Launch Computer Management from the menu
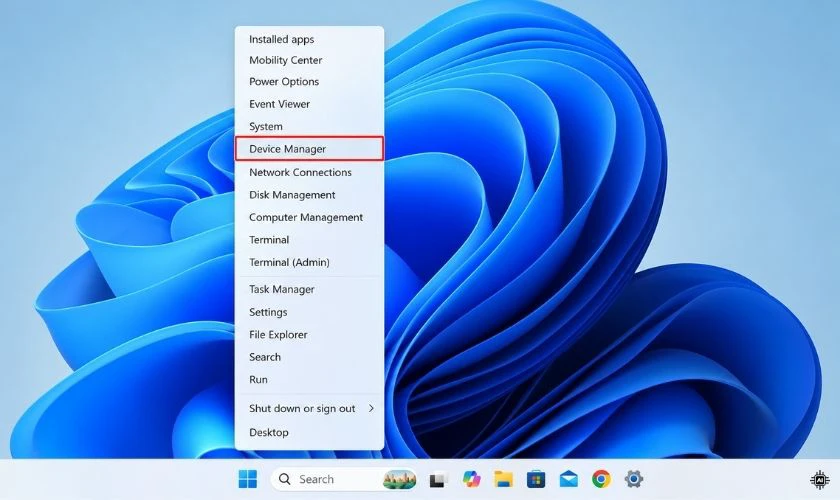This screenshot has width=840, height=500. click(309, 217)
